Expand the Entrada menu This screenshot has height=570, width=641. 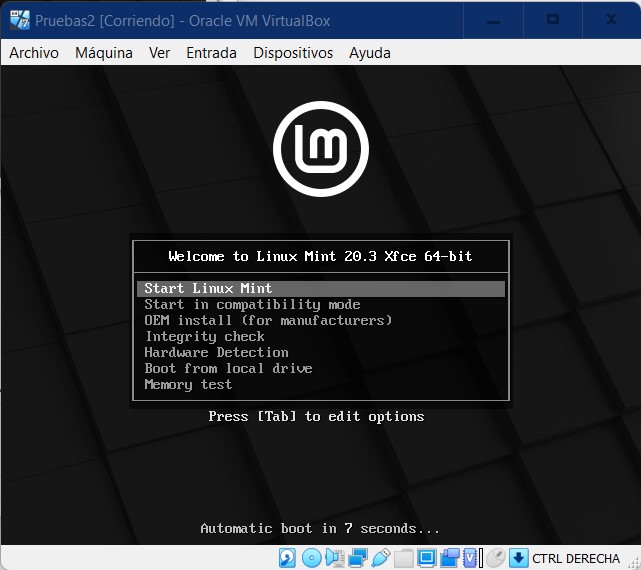[x=211, y=53]
